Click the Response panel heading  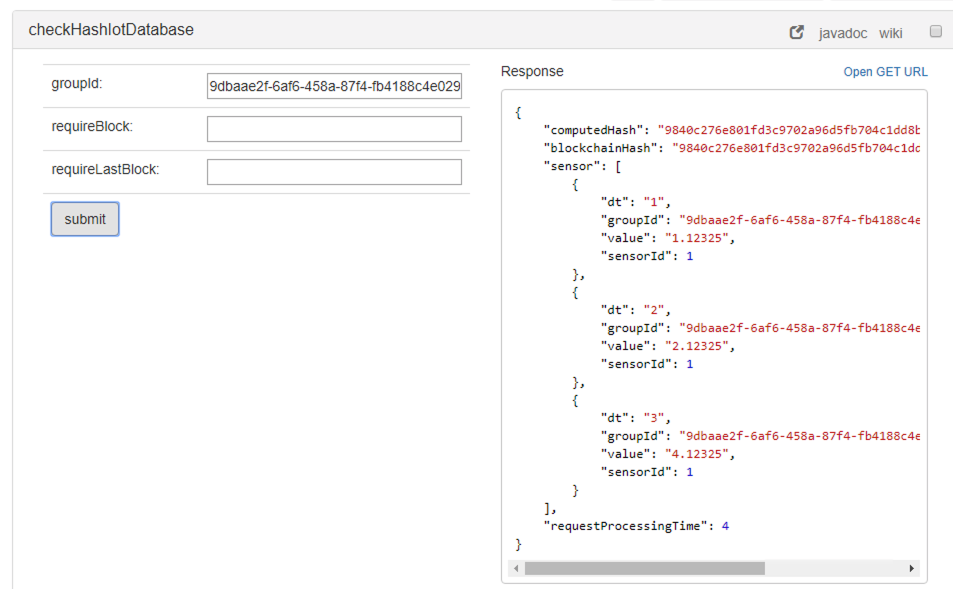pyautogui.click(x=530, y=71)
